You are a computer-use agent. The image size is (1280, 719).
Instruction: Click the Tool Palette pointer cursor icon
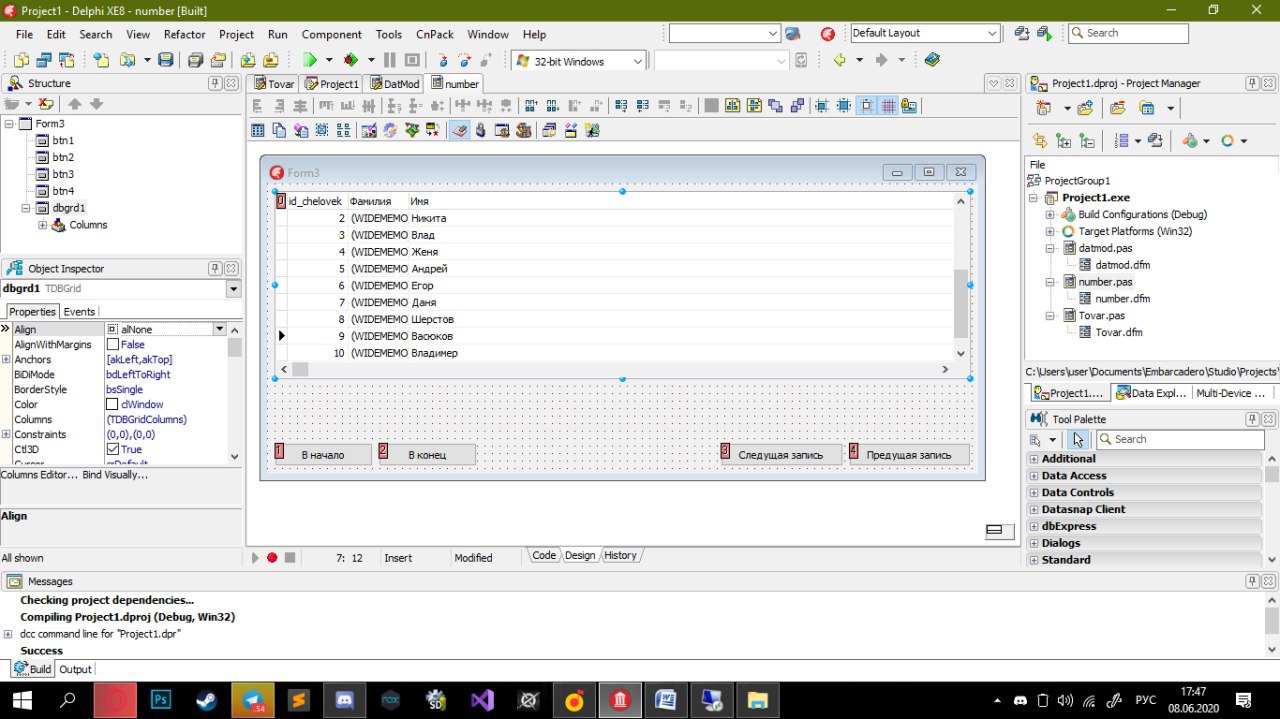[1077, 439]
